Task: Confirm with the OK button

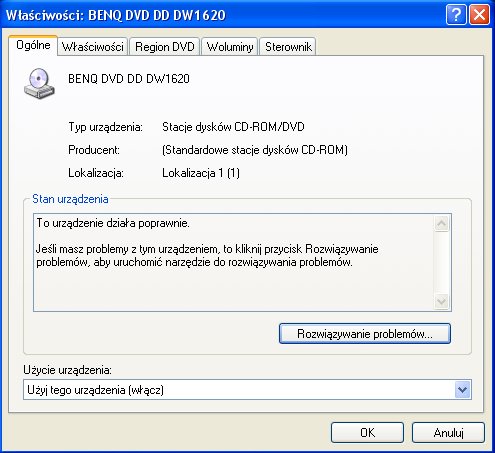Action: pos(367,433)
